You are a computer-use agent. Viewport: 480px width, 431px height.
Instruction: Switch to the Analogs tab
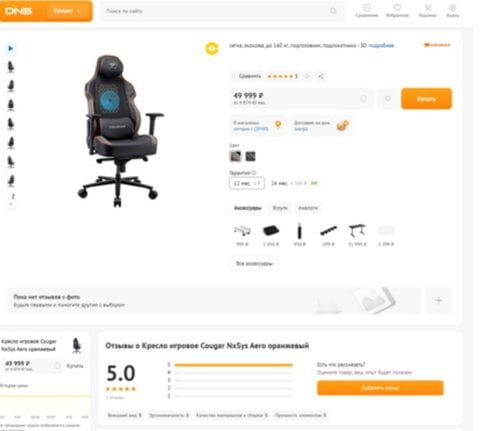[308, 208]
